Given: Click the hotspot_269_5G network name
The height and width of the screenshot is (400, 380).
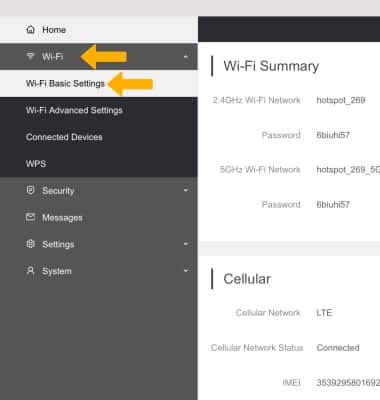Looking at the screenshot, I should click(348, 170).
